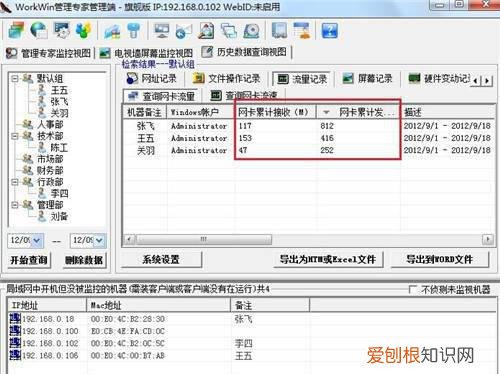The width and height of the screenshot is (500, 374).
Task: Collapse the 技术部 tree node
Action: point(15,136)
